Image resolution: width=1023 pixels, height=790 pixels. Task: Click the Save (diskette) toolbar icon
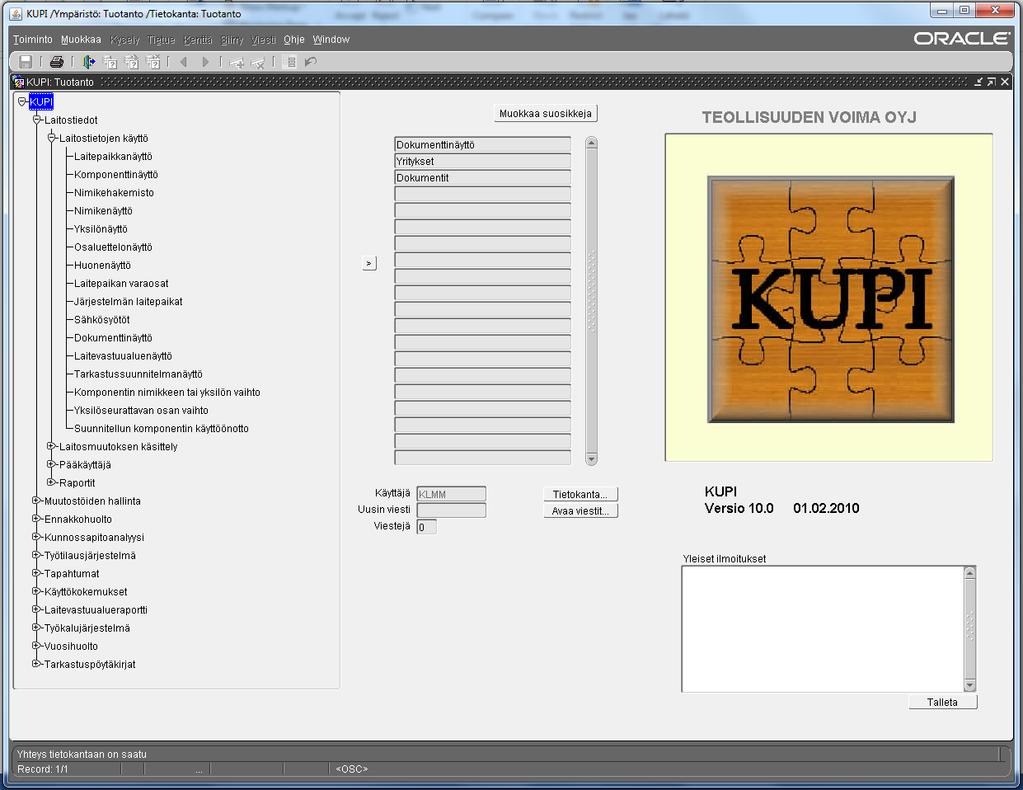pos(25,62)
